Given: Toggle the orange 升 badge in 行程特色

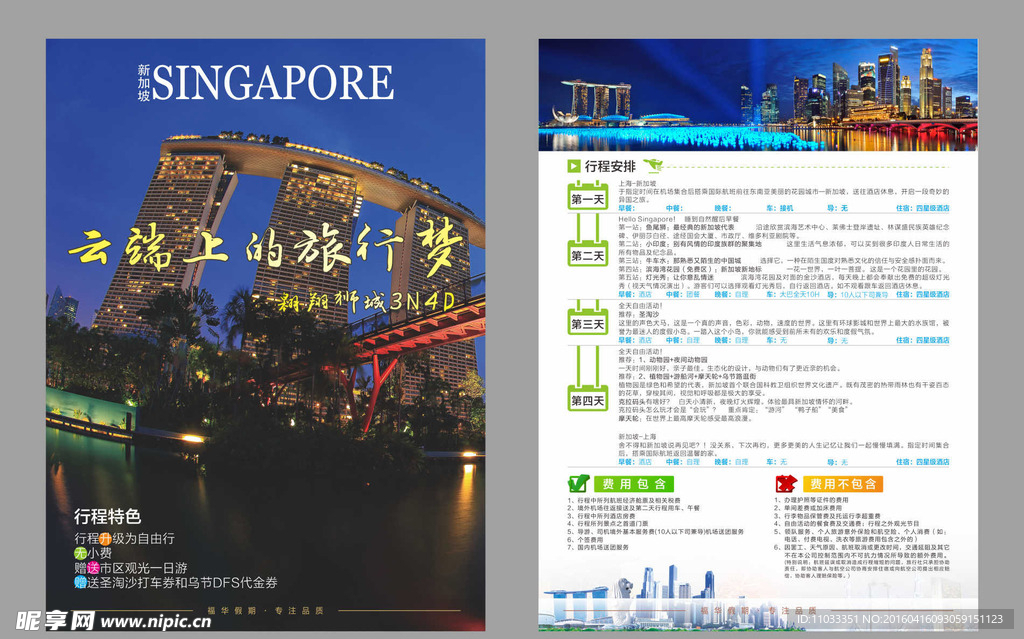Looking at the screenshot, I should tap(104, 537).
